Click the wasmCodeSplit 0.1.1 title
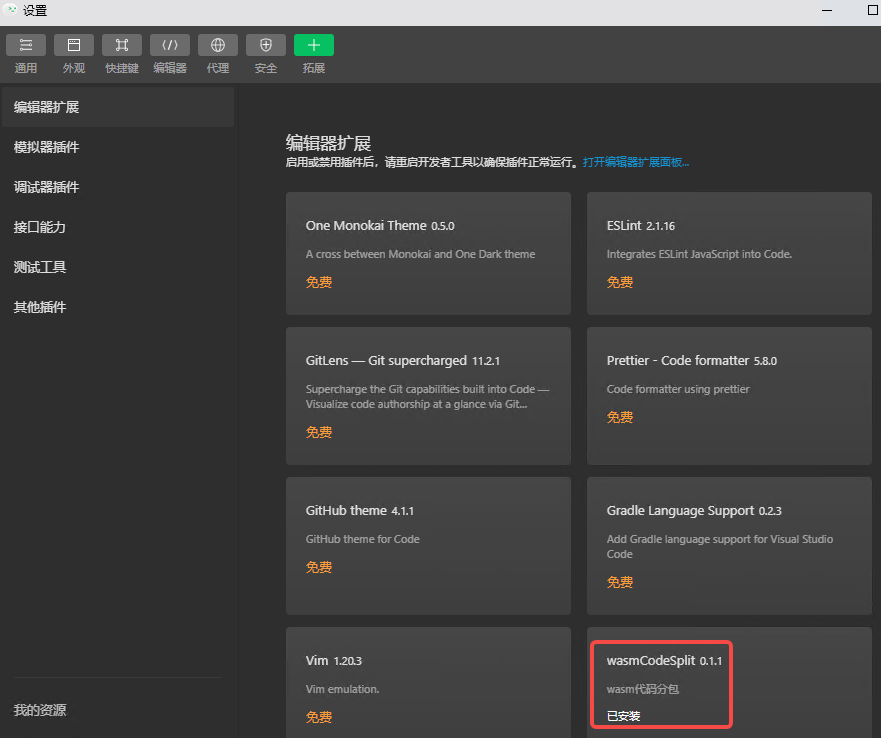Viewport: 881px width, 738px height. pos(664,660)
